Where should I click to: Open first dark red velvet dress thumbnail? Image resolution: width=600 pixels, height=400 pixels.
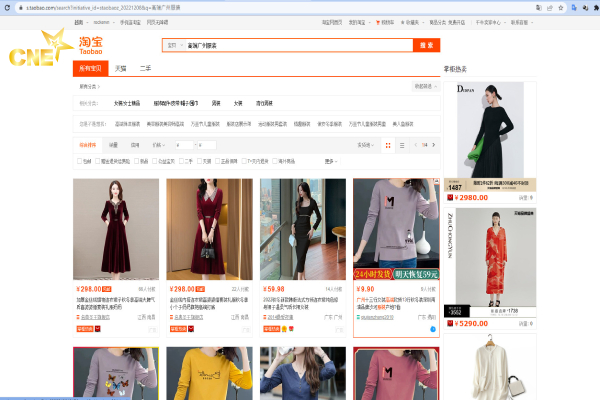[x=116, y=229]
